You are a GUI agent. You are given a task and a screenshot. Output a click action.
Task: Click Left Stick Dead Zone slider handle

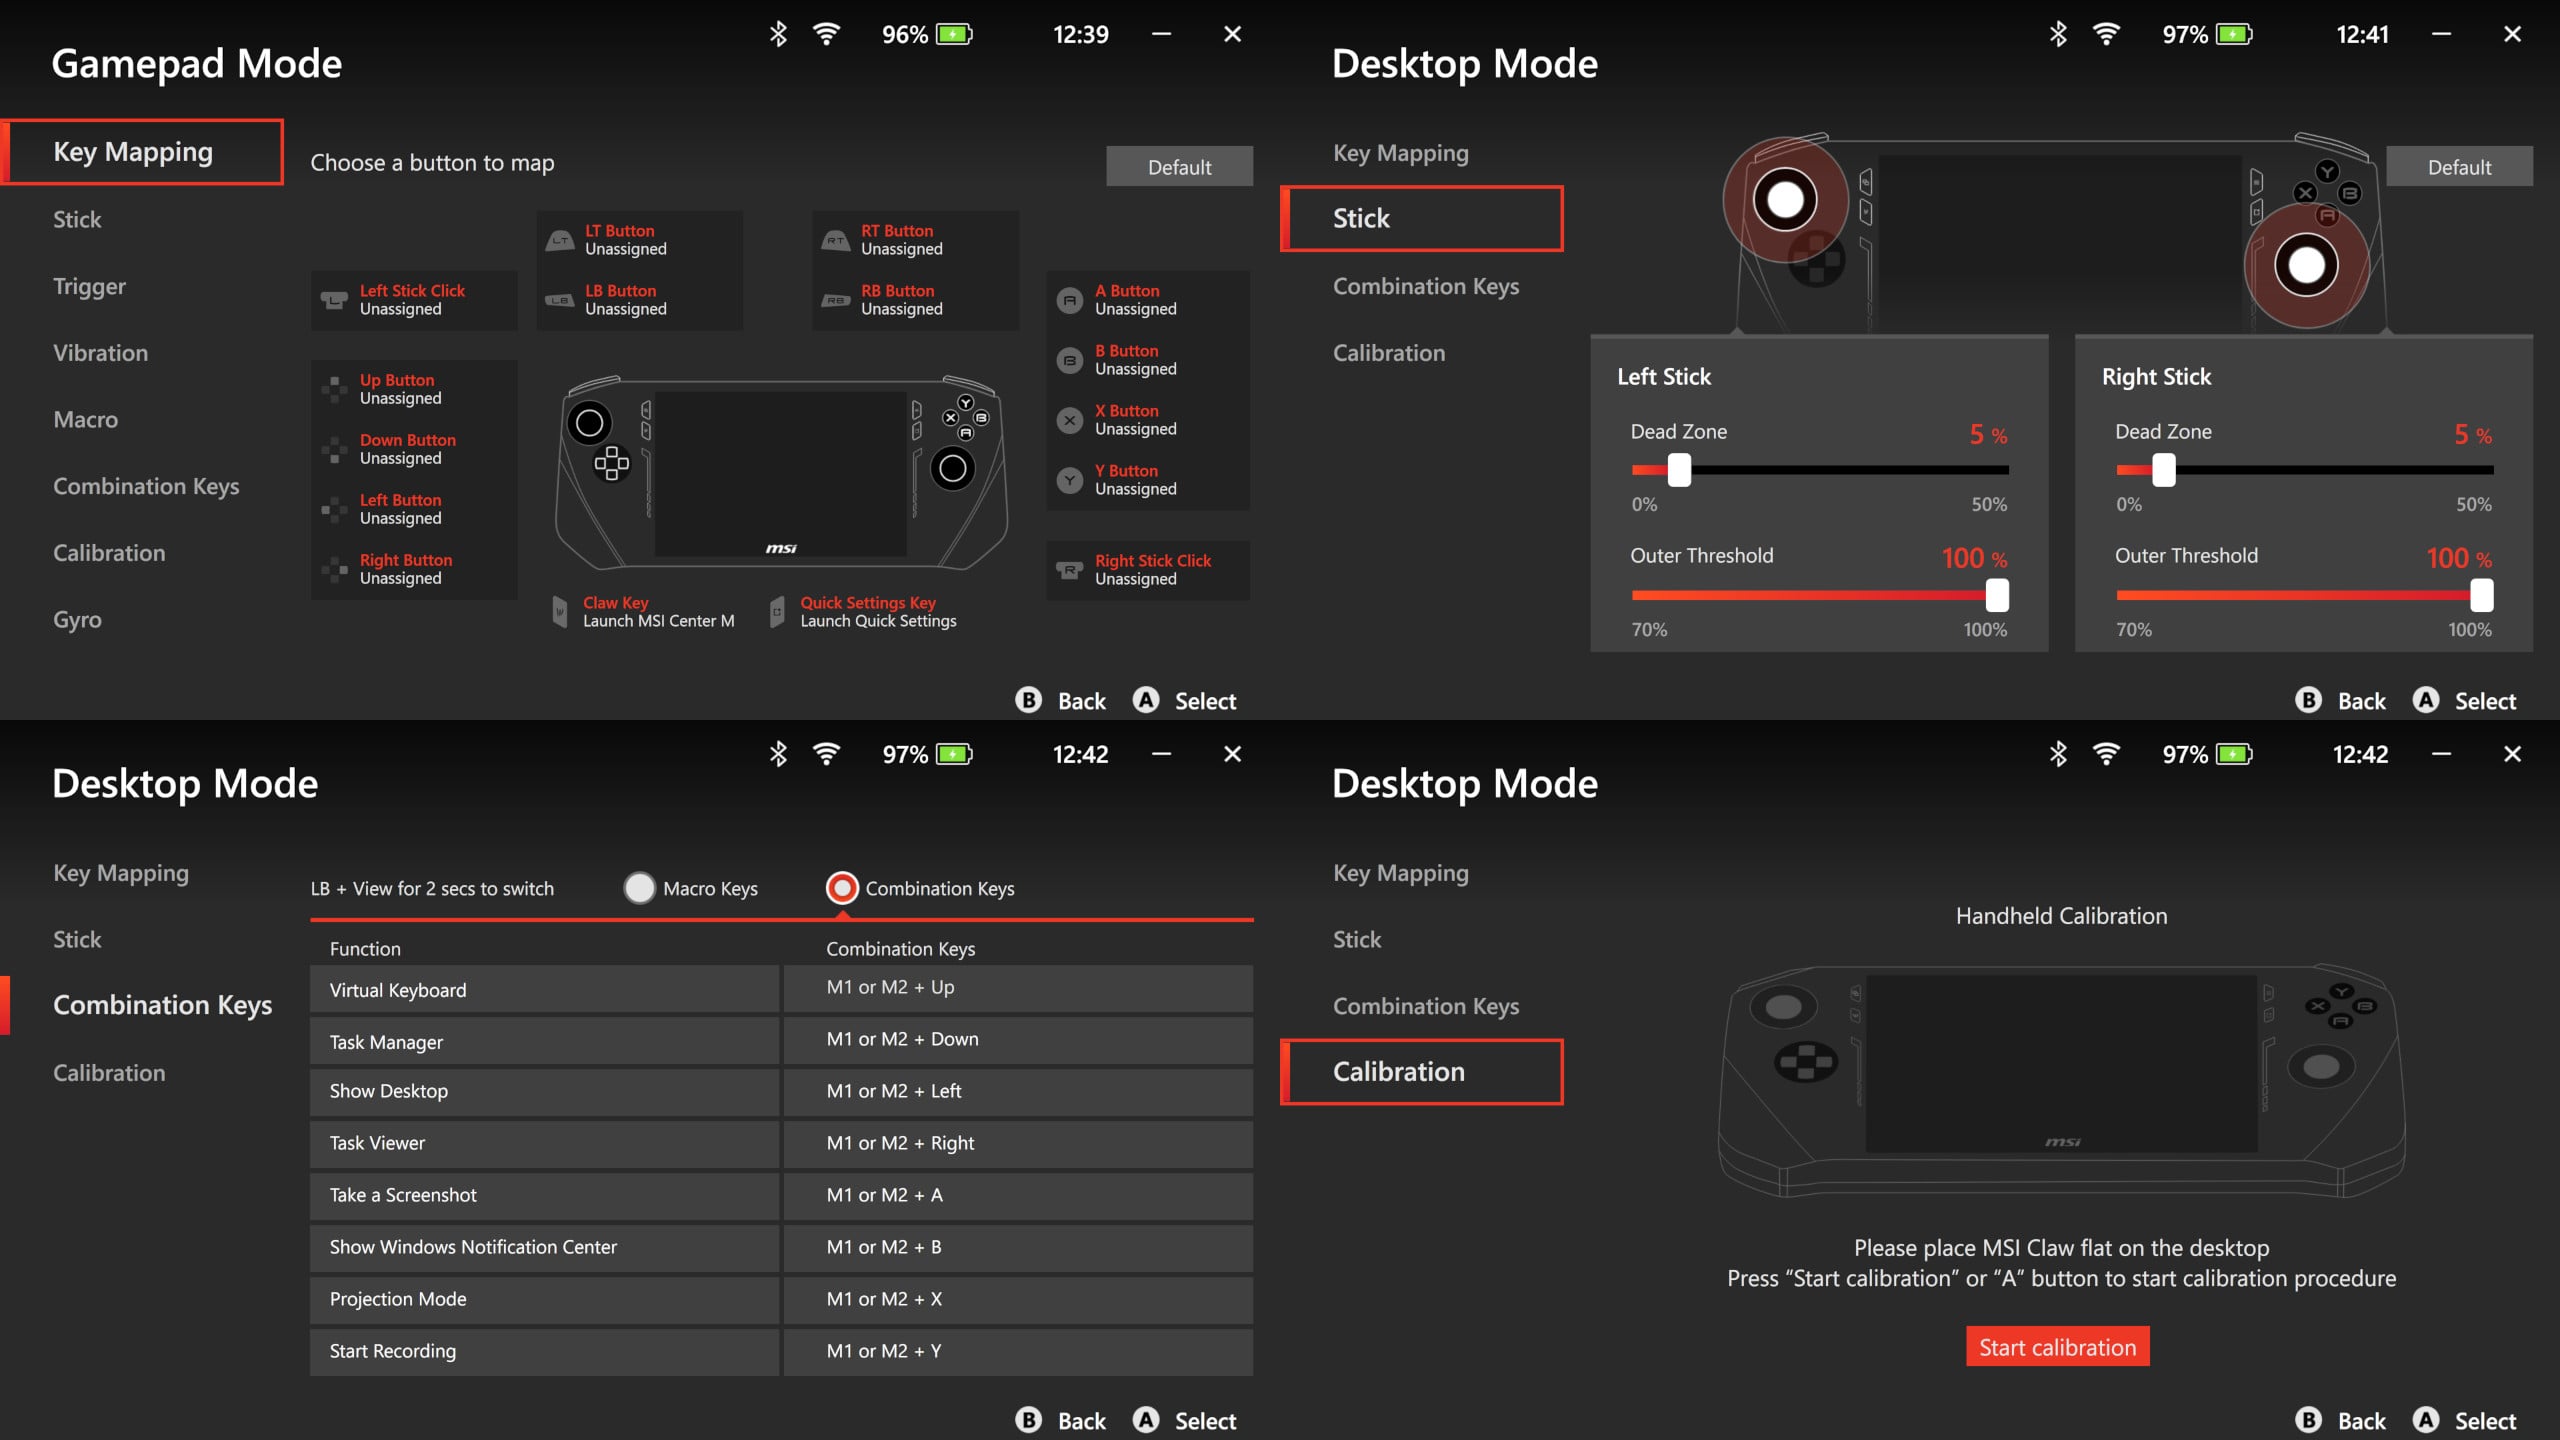pyautogui.click(x=1679, y=470)
